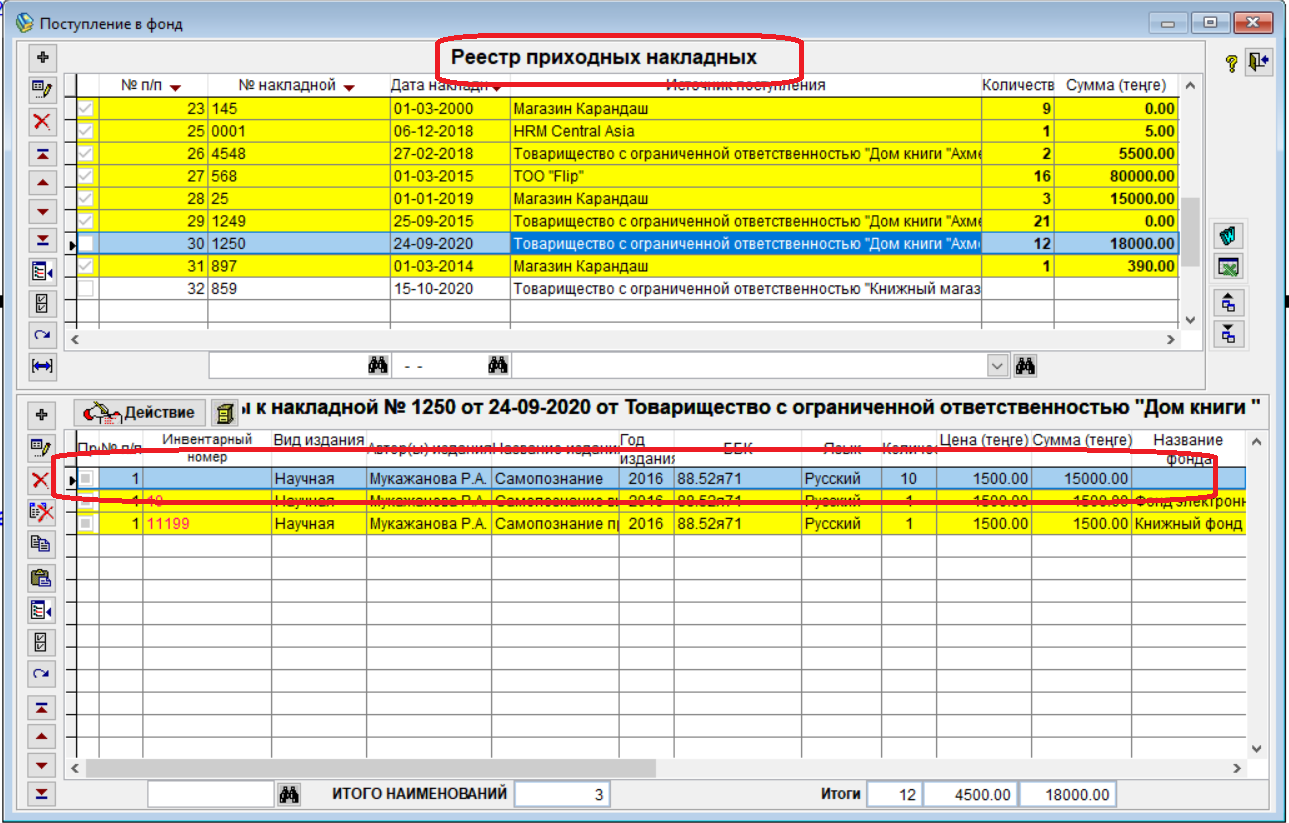Toggle checkbox for invoice row 30
The height and width of the screenshot is (823, 1289).
(x=88, y=243)
